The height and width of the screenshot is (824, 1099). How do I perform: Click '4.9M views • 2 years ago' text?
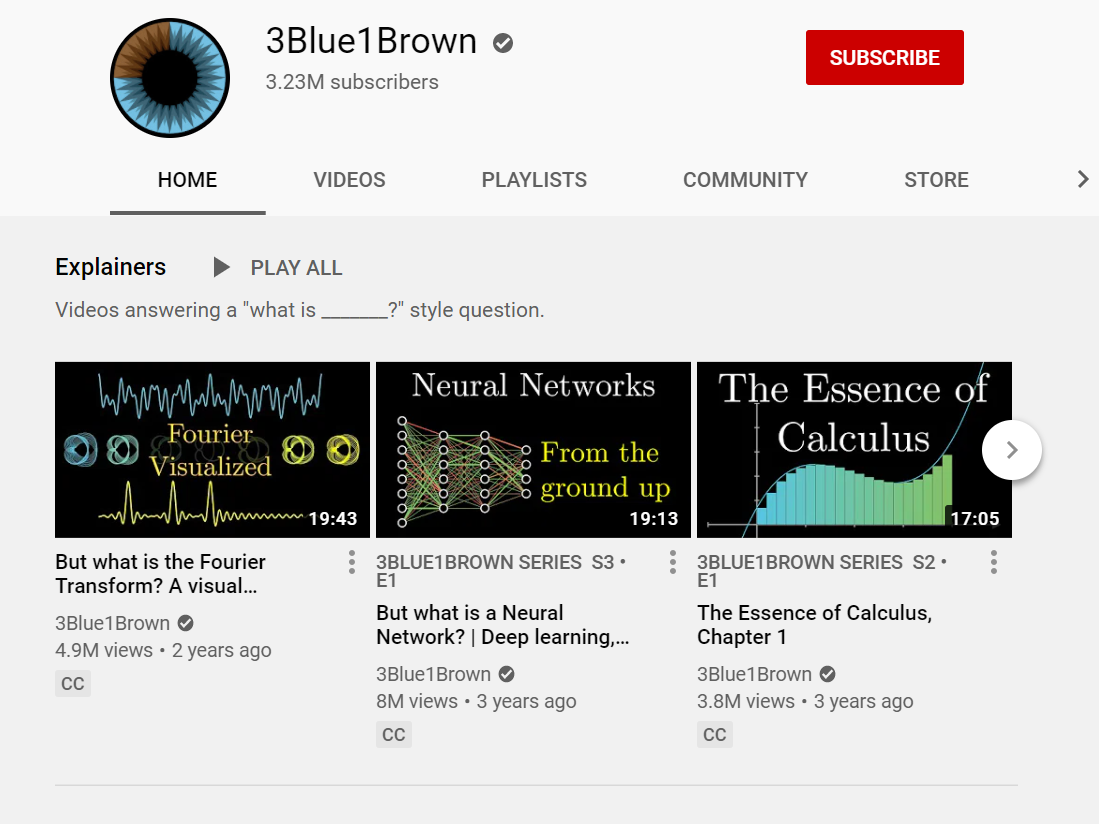(x=163, y=651)
